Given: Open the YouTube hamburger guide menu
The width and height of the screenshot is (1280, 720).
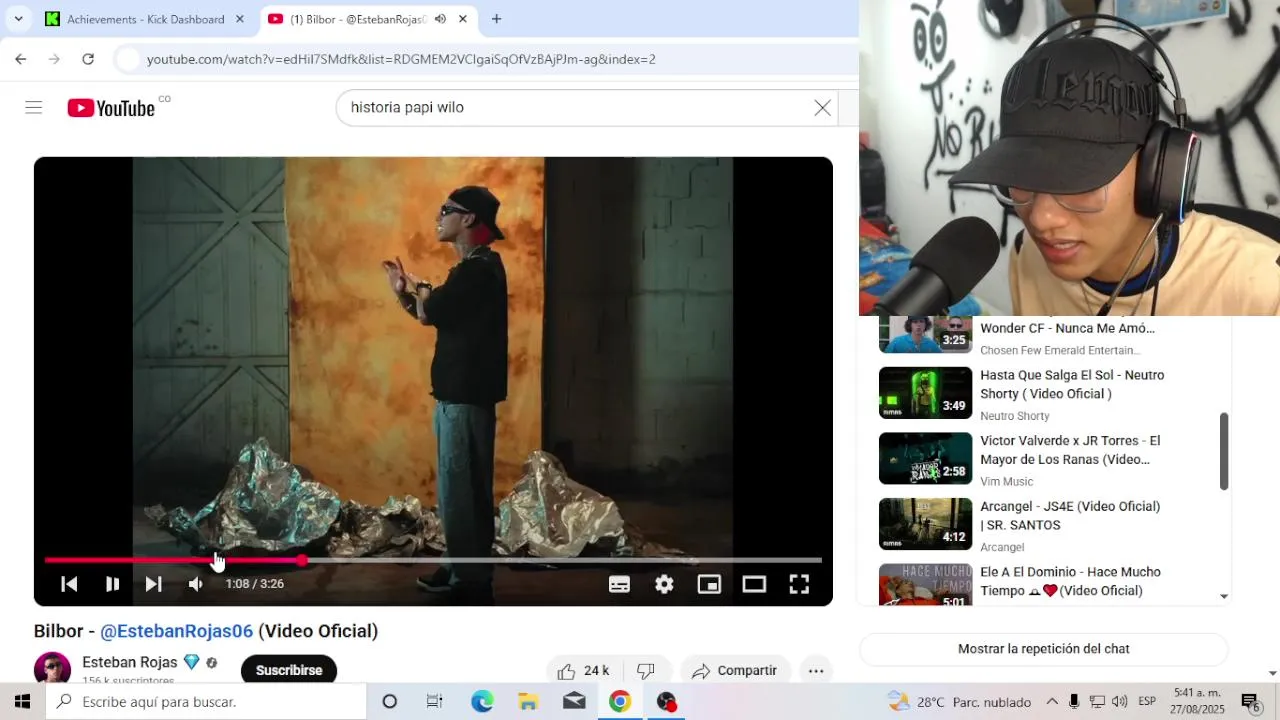Looking at the screenshot, I should pyautogui.click(x=33, y=107).
